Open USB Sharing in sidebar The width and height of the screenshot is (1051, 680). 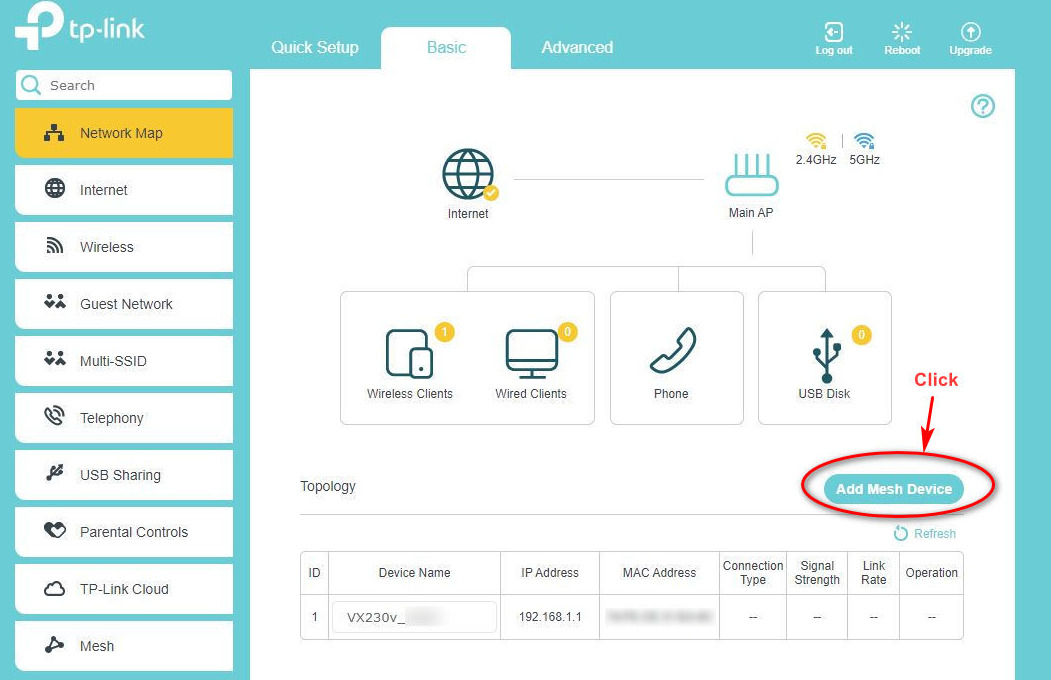pyautogui.click(x=124, y=474)
